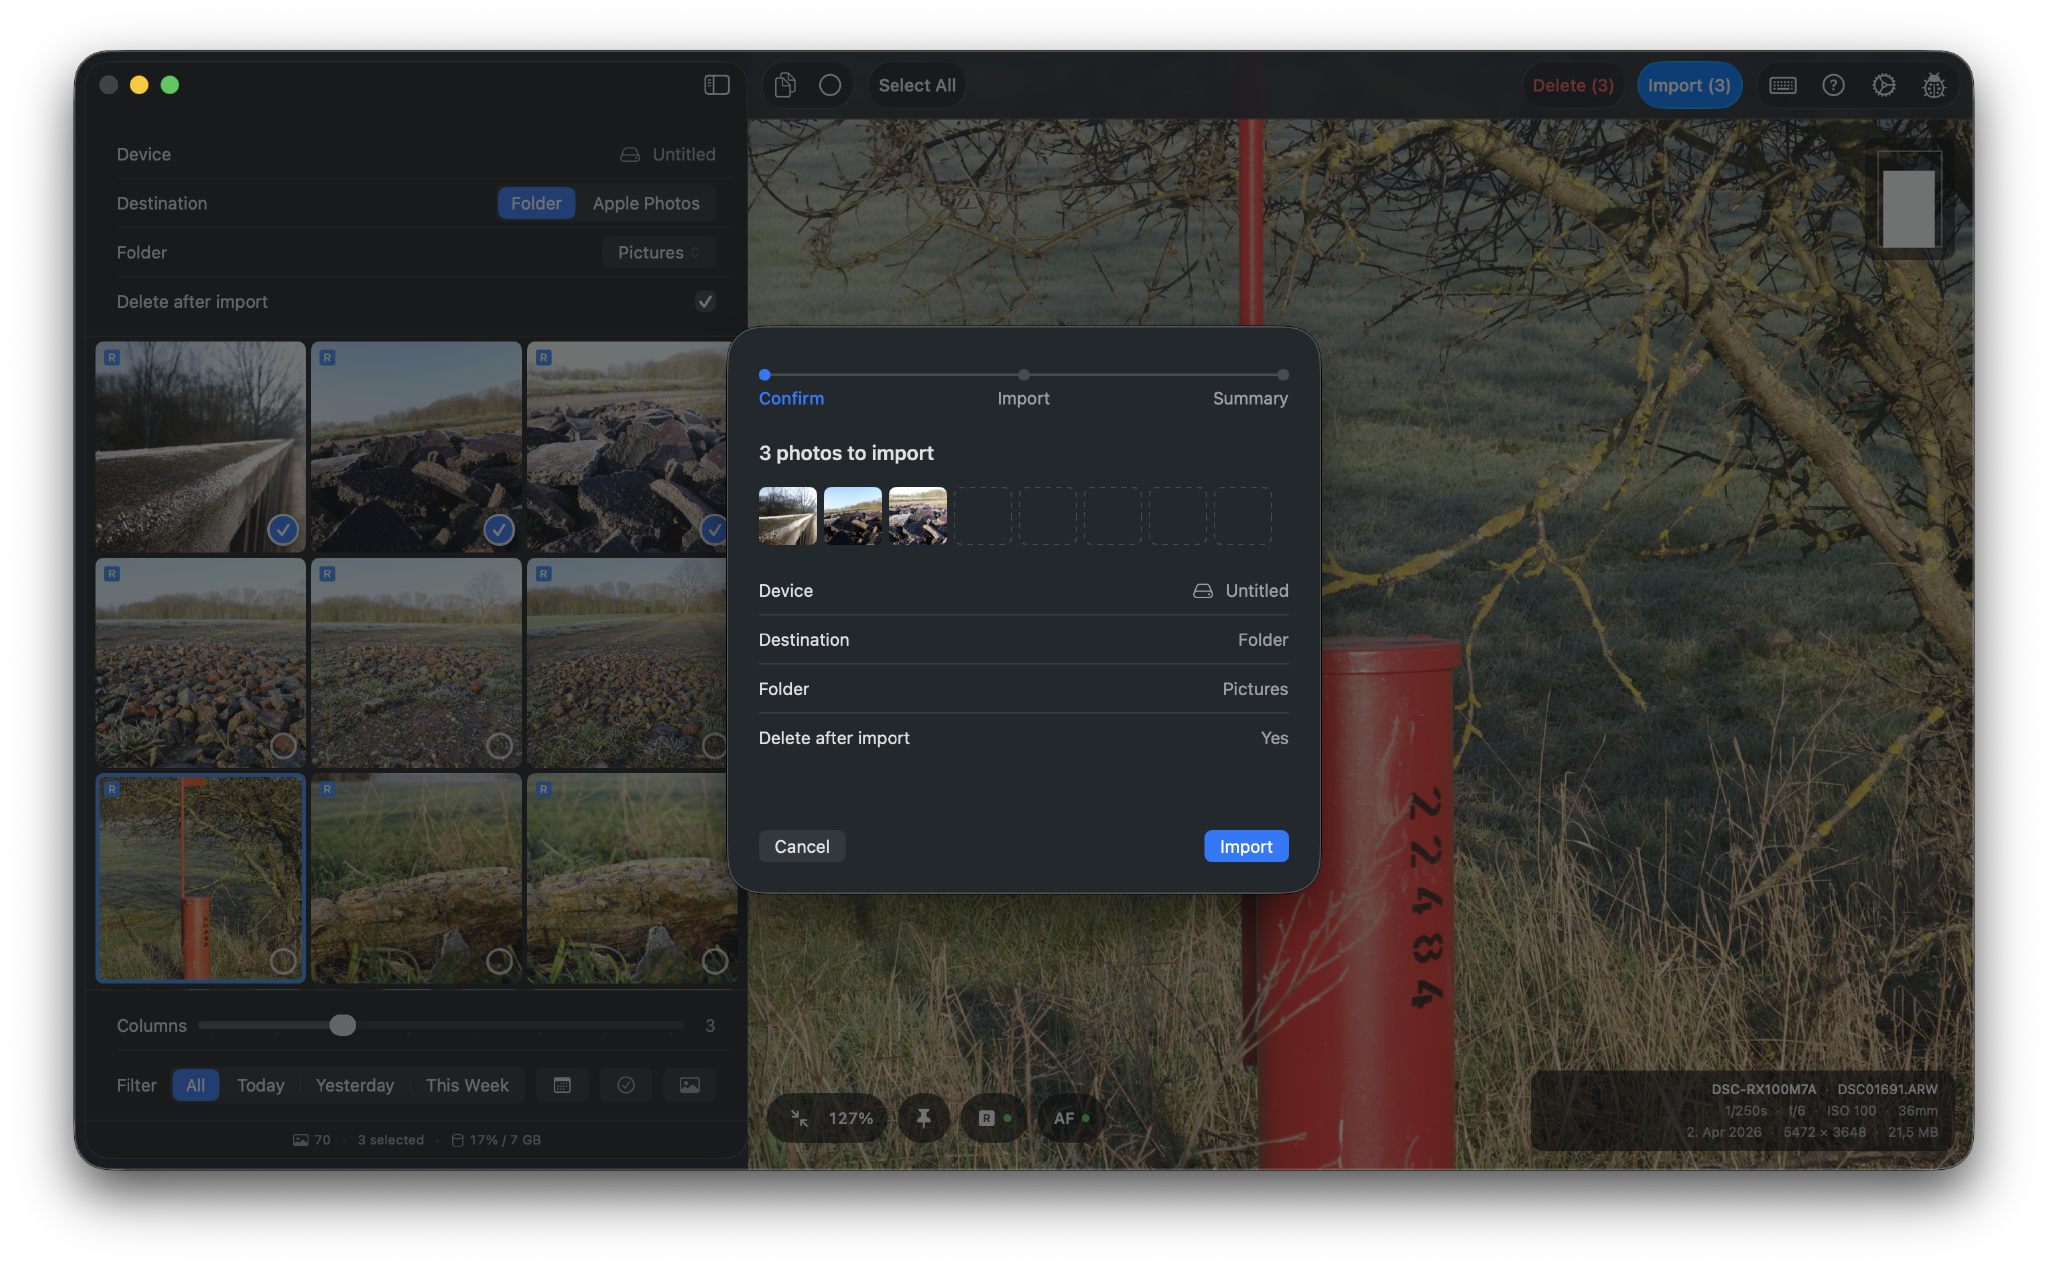Open the calendar date filter icon
The width and height of the screenshot is (2048, 1268).
tap(562, 1085)
